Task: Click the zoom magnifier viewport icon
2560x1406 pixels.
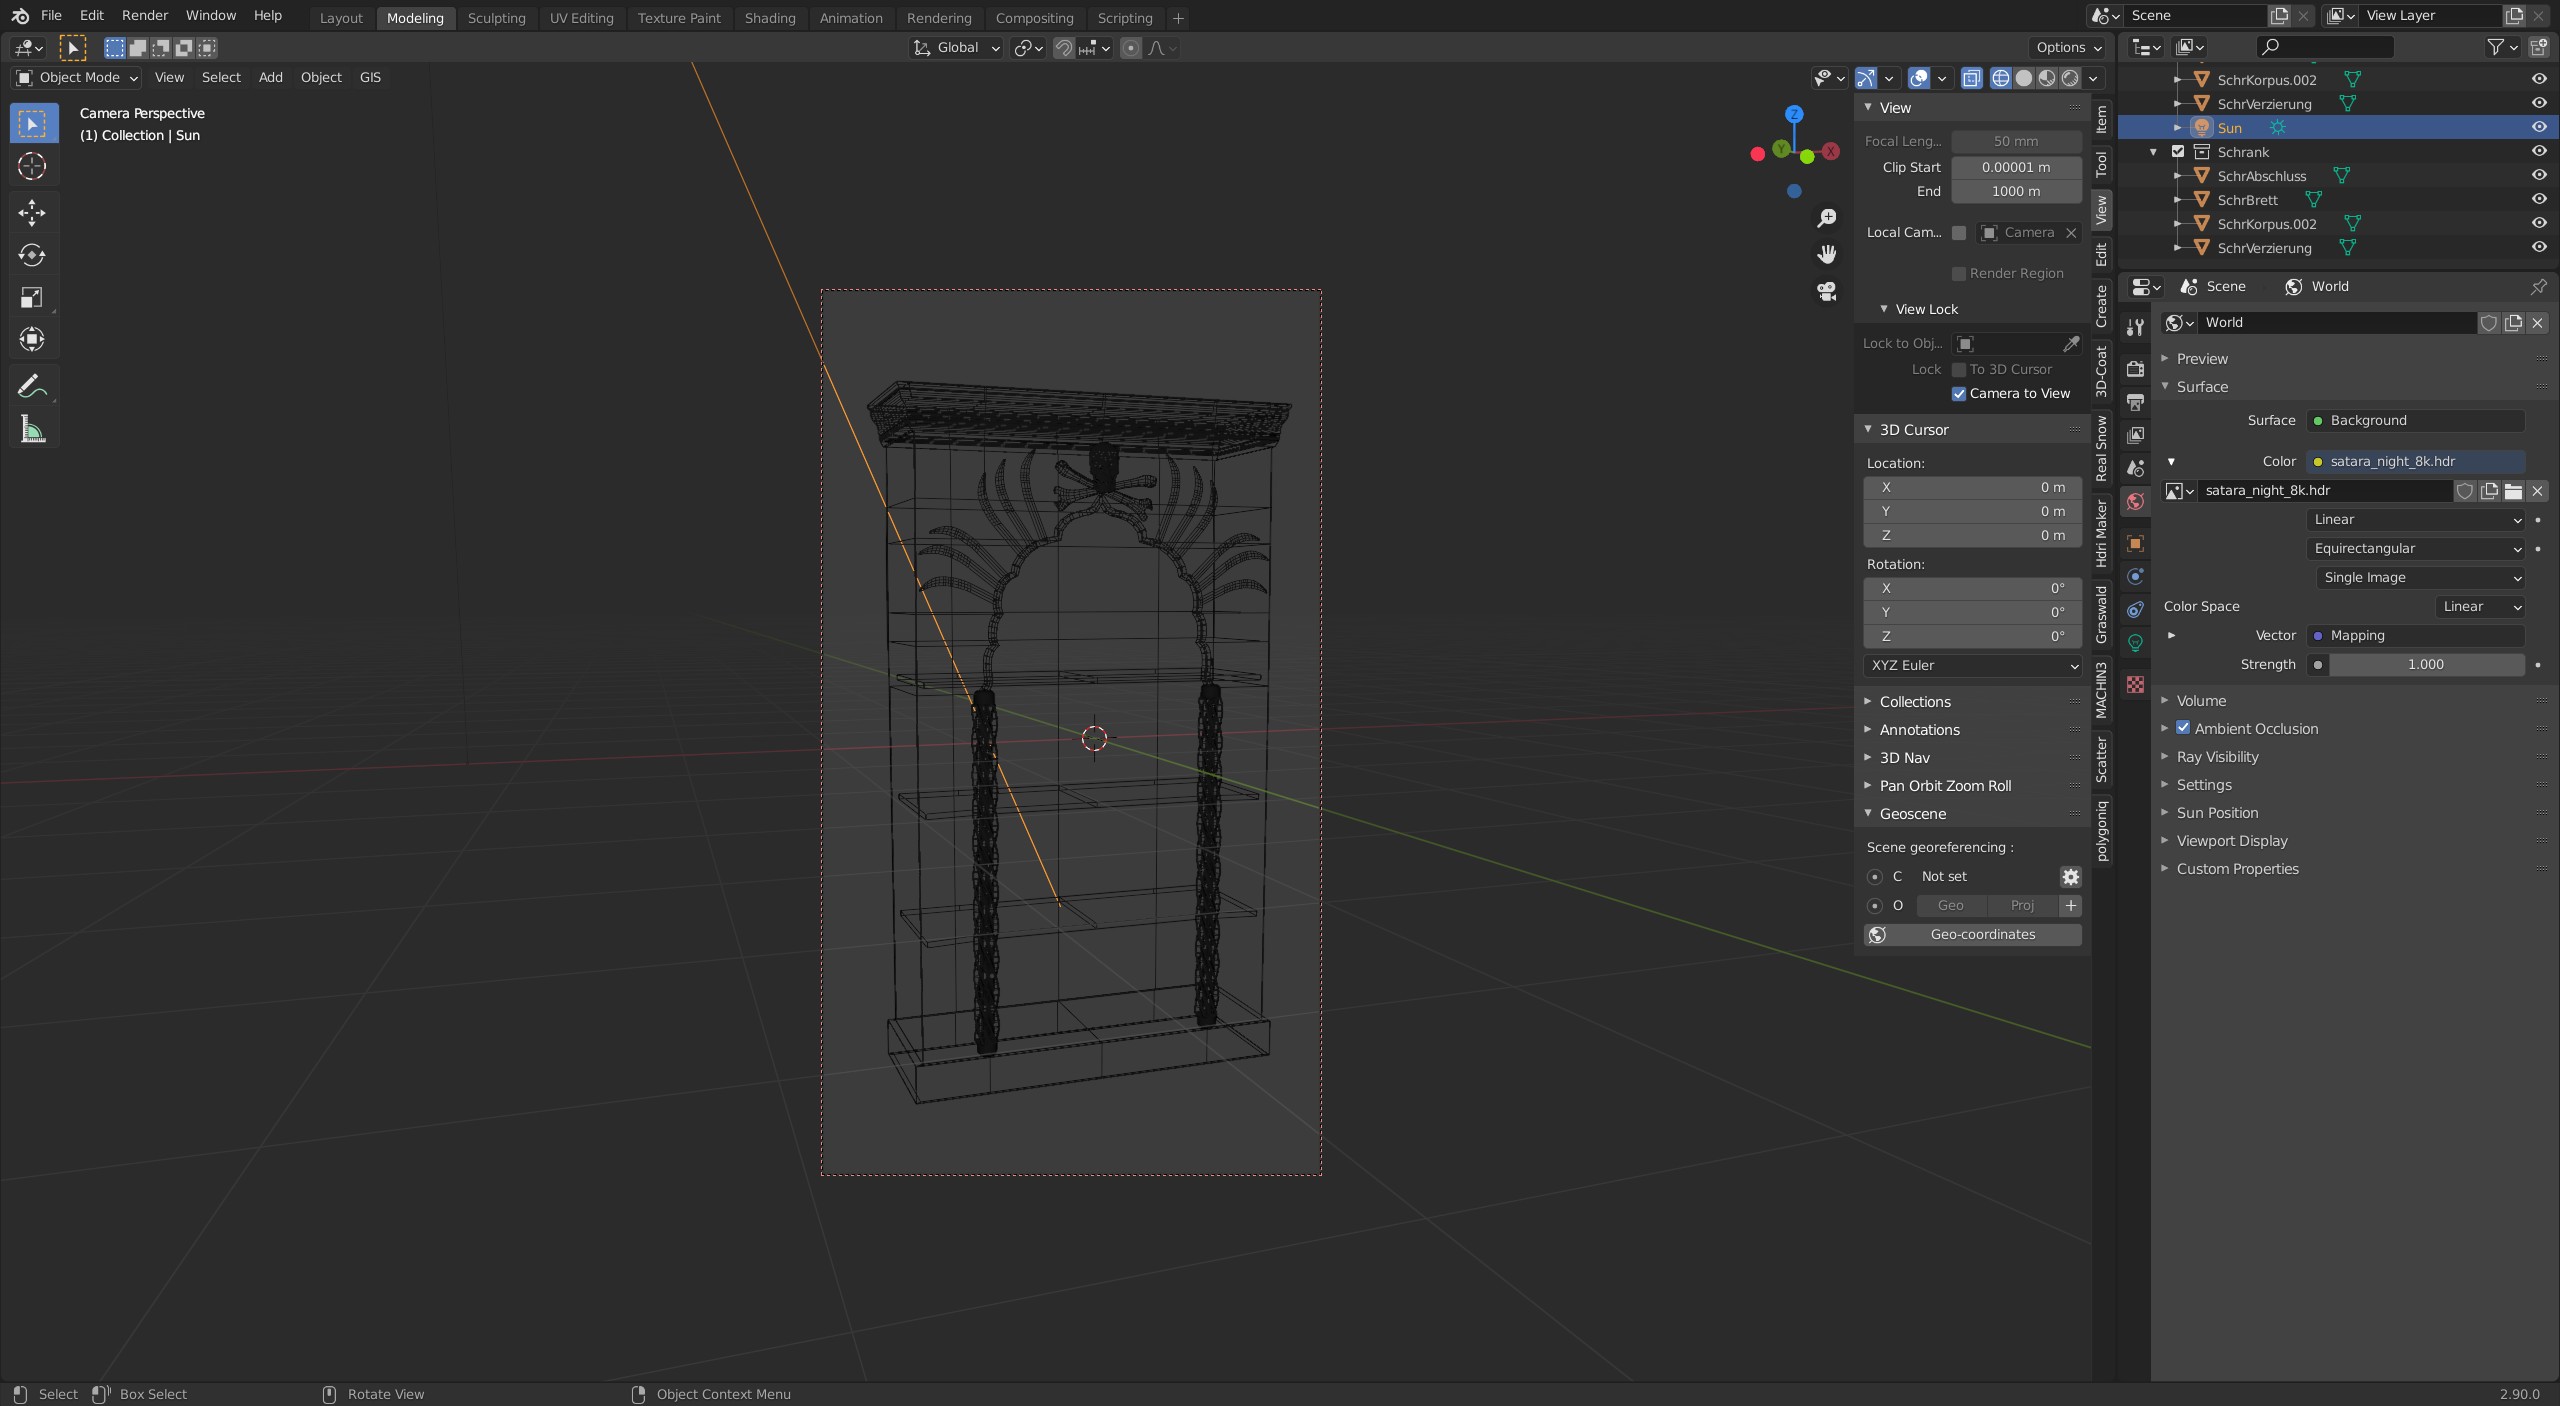Action: coord(1827,218)
